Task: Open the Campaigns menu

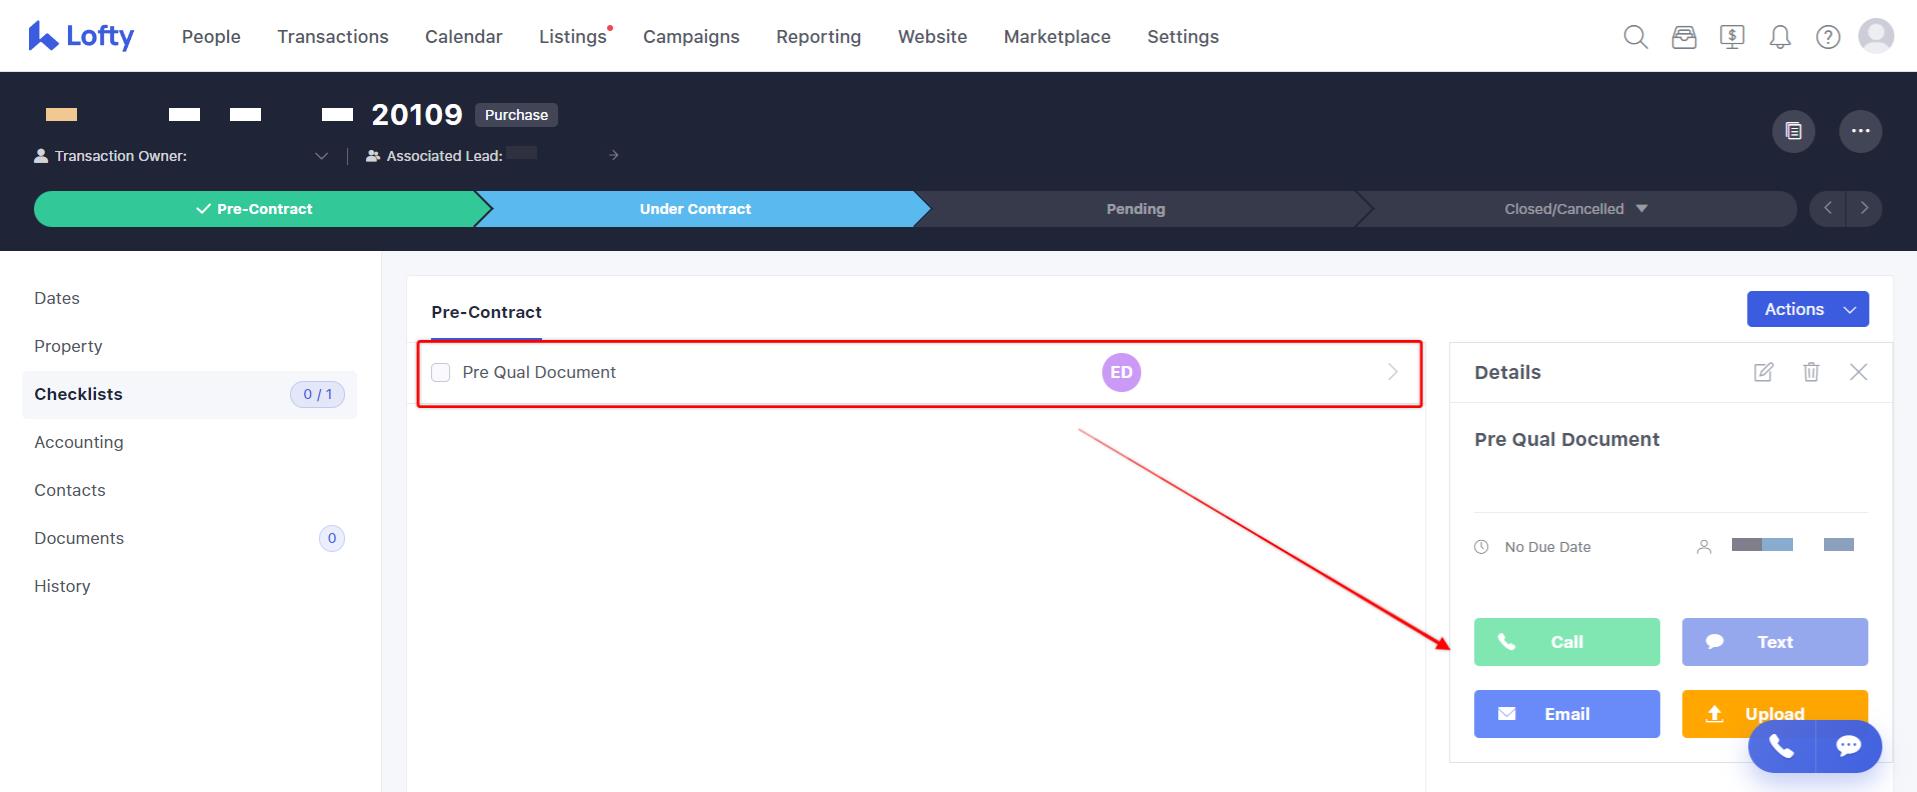Action: (691, 37)
